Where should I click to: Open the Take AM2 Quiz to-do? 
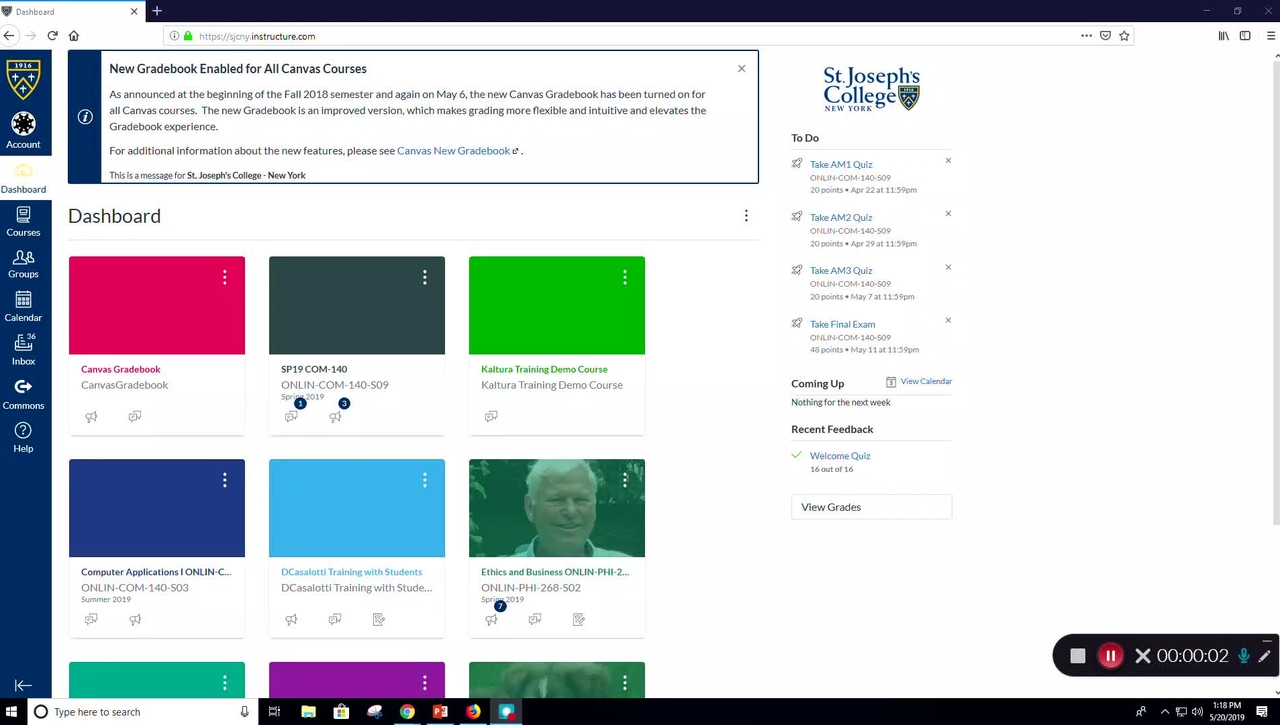(841, 217)
